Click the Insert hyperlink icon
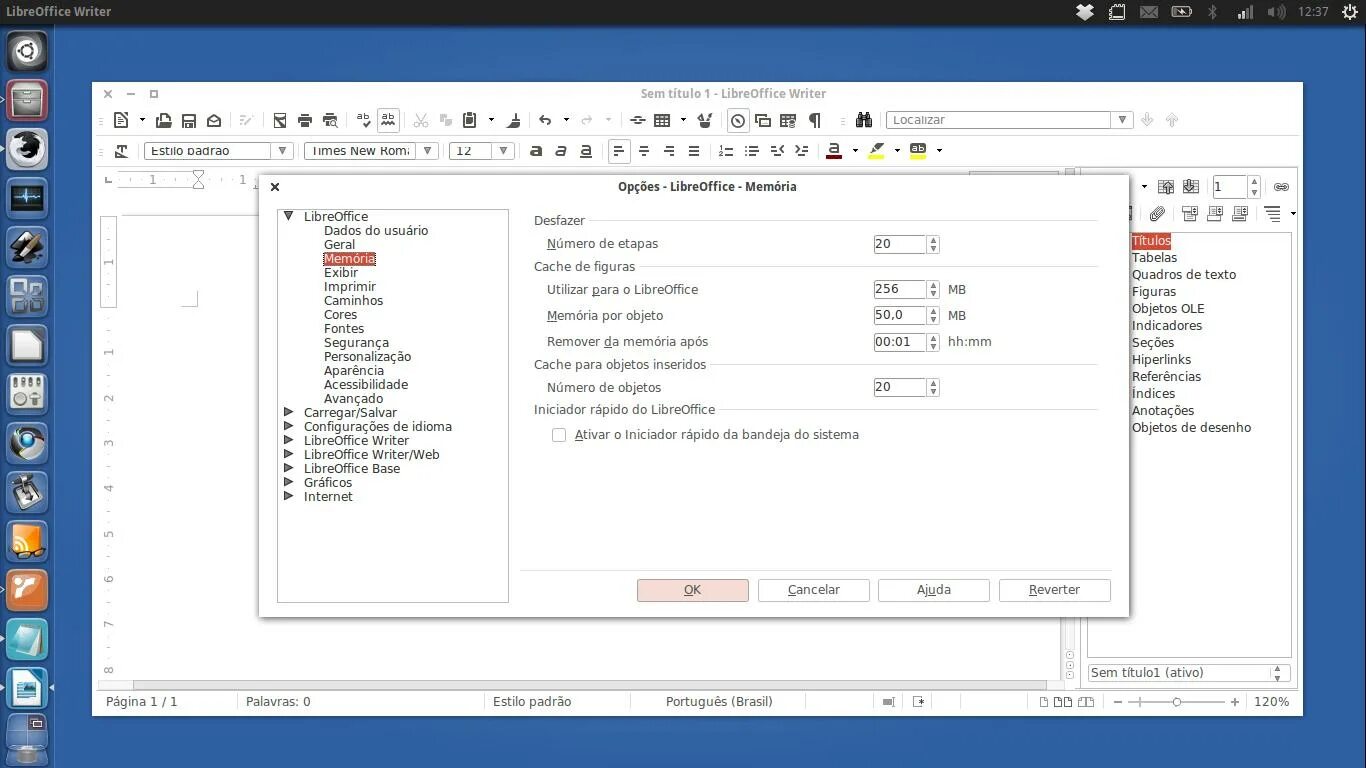Viewport: 1366px width, 768px height. coord(637,120)
